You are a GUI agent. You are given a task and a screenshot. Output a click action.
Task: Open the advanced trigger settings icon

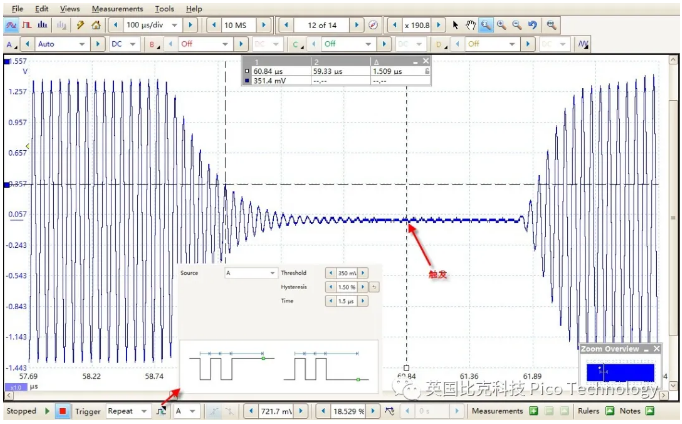point(159,411)
